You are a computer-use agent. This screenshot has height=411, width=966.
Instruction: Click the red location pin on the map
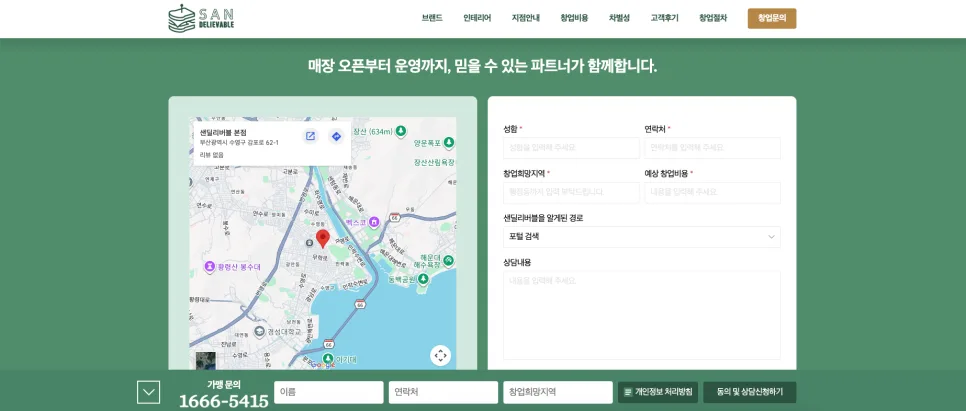(x=323, y=239)
